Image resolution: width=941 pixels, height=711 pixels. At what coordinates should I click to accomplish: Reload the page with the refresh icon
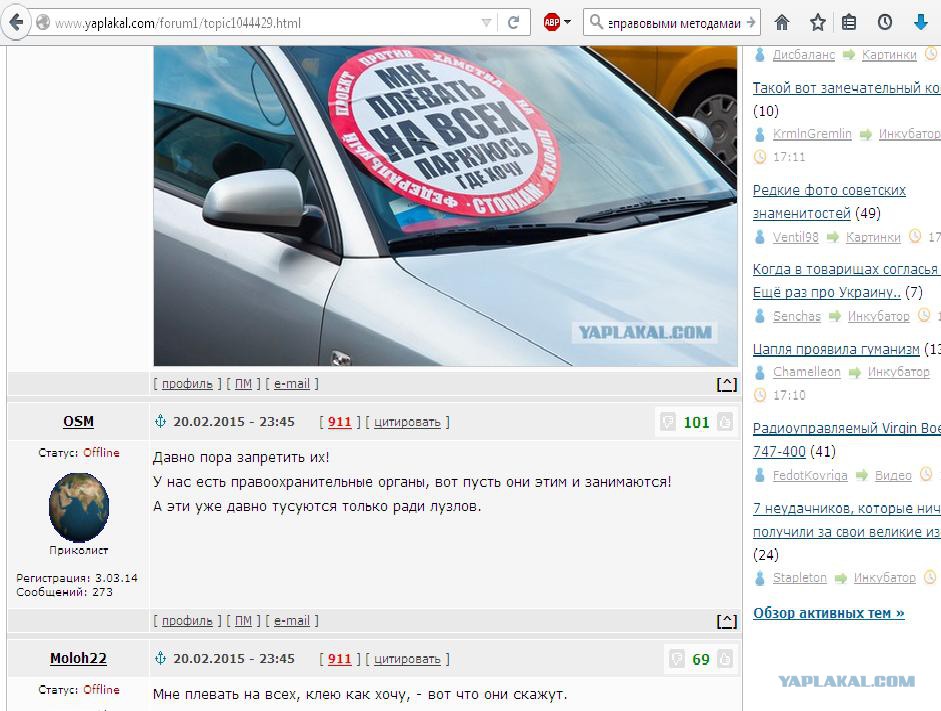tap(514, 23)
